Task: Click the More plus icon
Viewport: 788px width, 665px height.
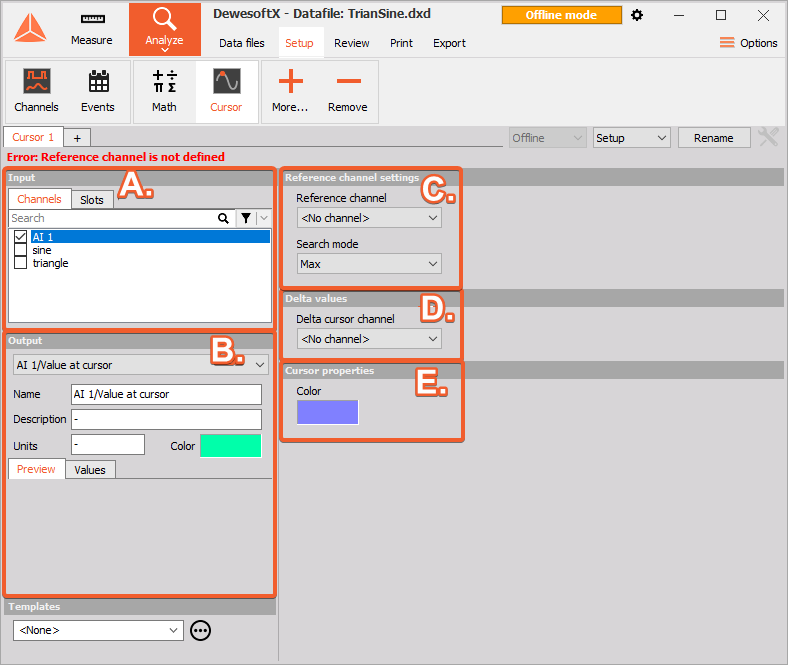Action: [290, 91]
